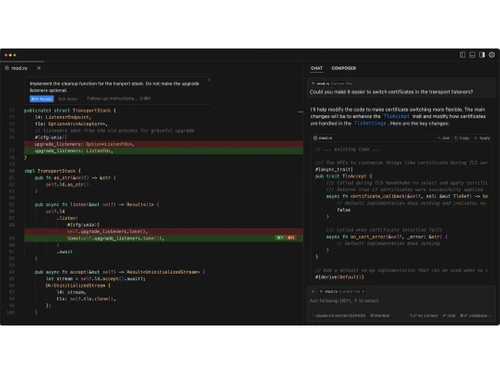The image size is (500, 375).
Task: Send with the no context option
Action: click(424, 315)
